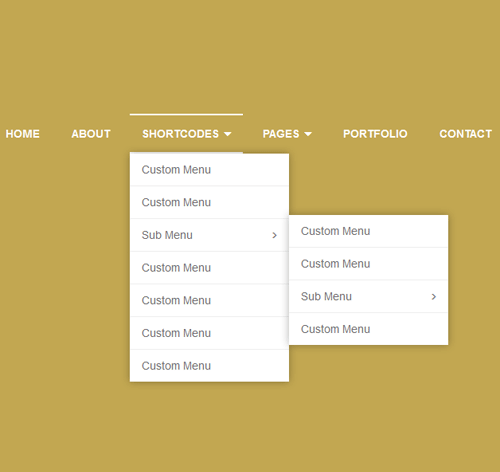Pick the fifth entry of the SHORTCODES dropdown

pyautogui.click(x=209, y=300)
